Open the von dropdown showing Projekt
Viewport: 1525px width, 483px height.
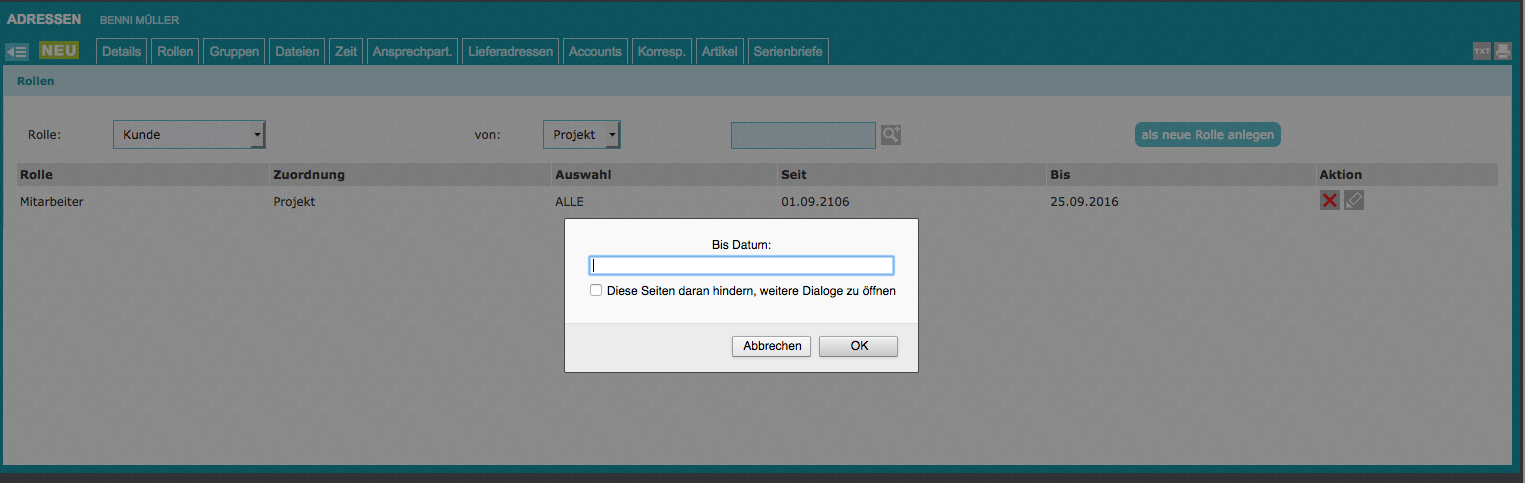[581, 135]
